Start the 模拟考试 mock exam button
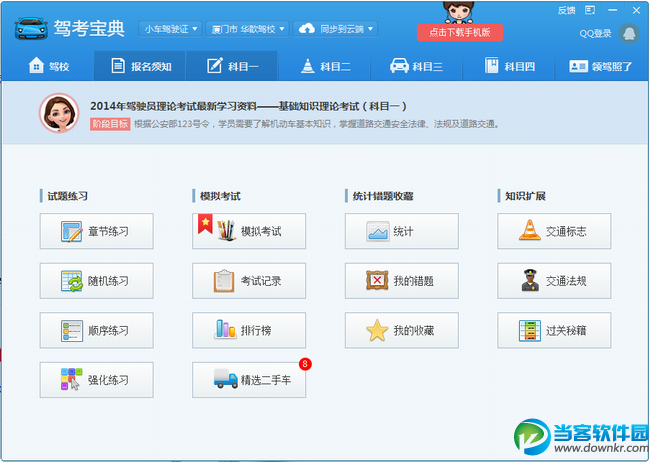Viewport: 650px width, 462px height. (249, 231)
